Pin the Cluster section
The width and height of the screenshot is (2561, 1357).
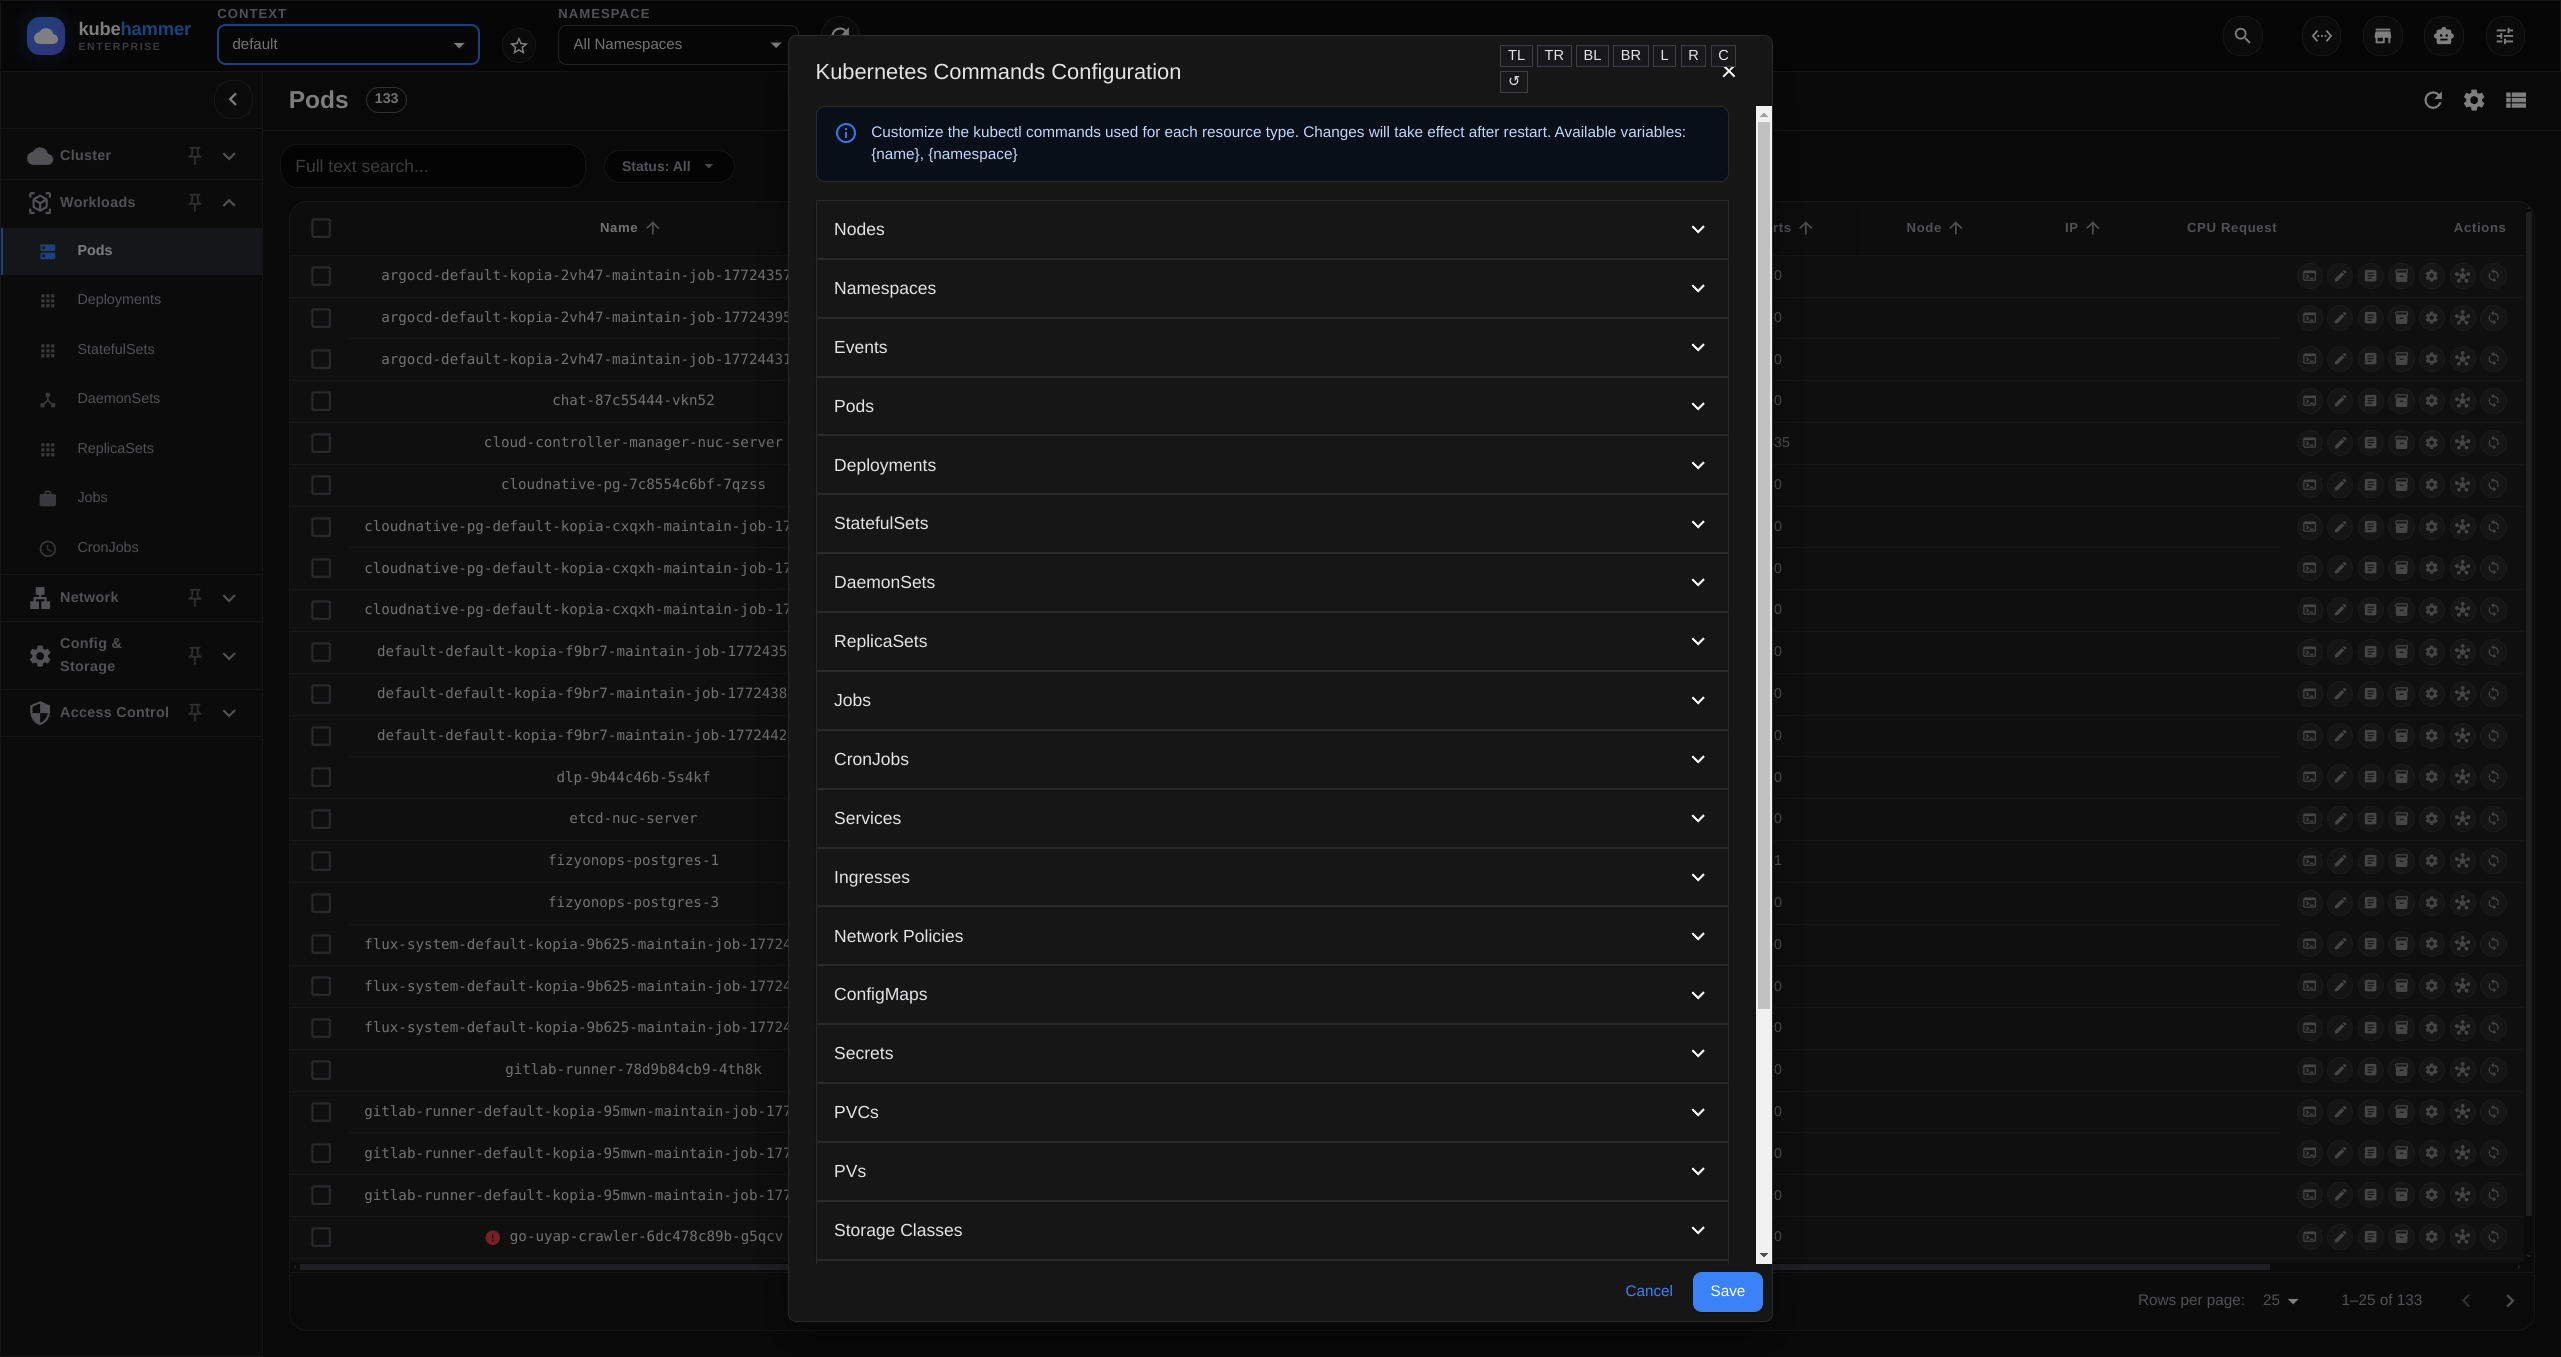click(195, 155)
